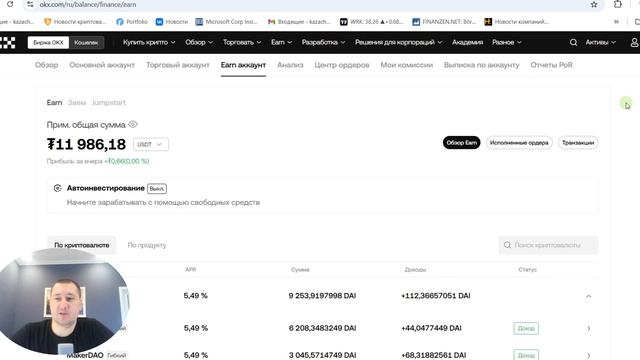The width and height of the screenshot is (640, 360).
Task: Go to Отчеты PoR tab
Action: click(x=551, y=65)
